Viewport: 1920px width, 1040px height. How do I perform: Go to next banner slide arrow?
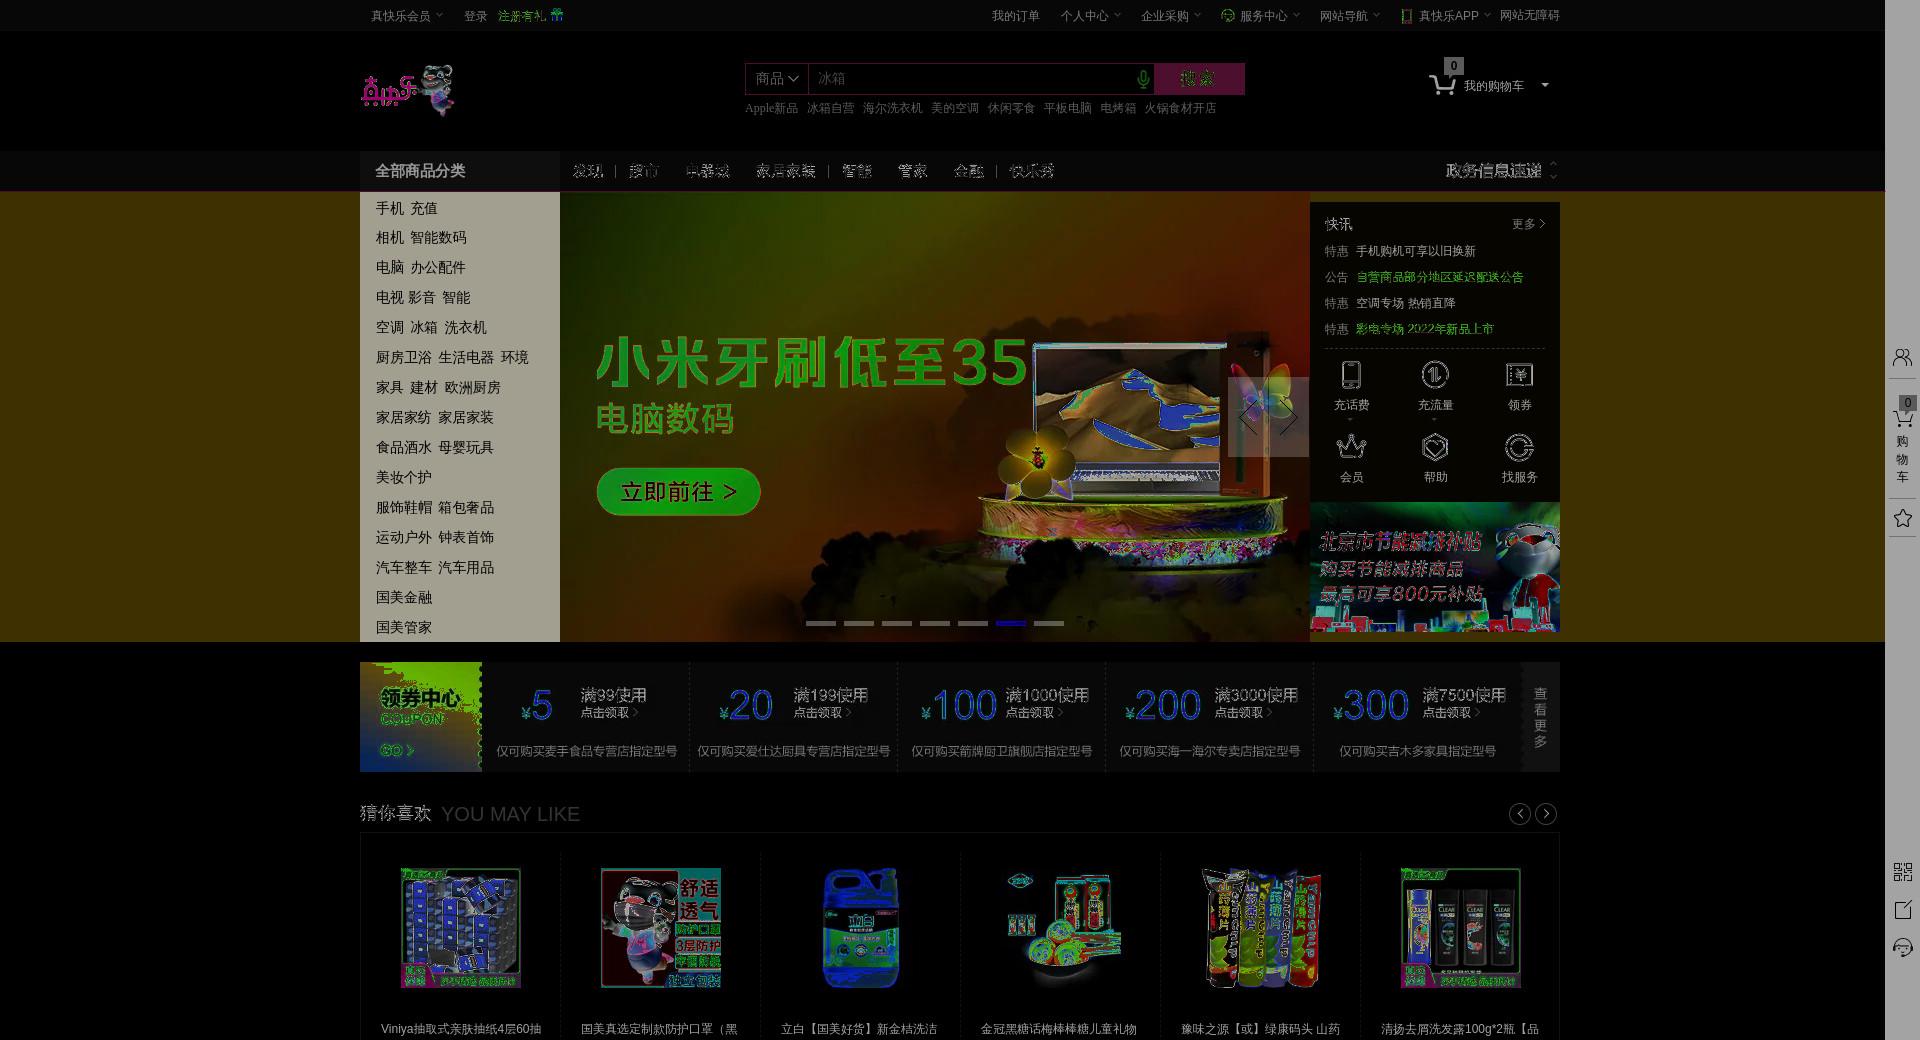point(1289,417)
